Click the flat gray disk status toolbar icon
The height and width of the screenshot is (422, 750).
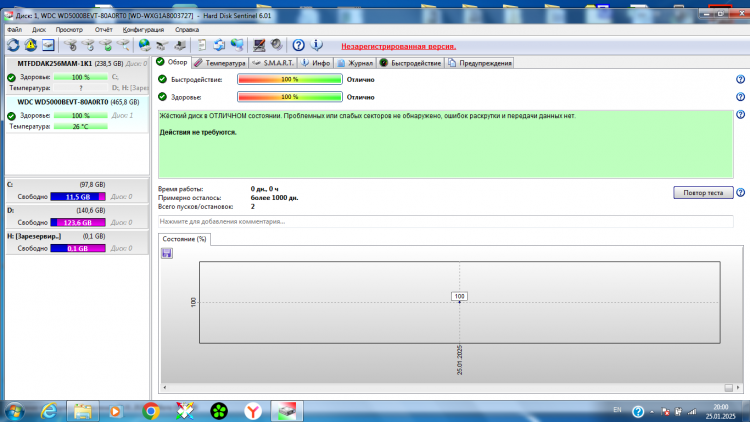(162, 45)
